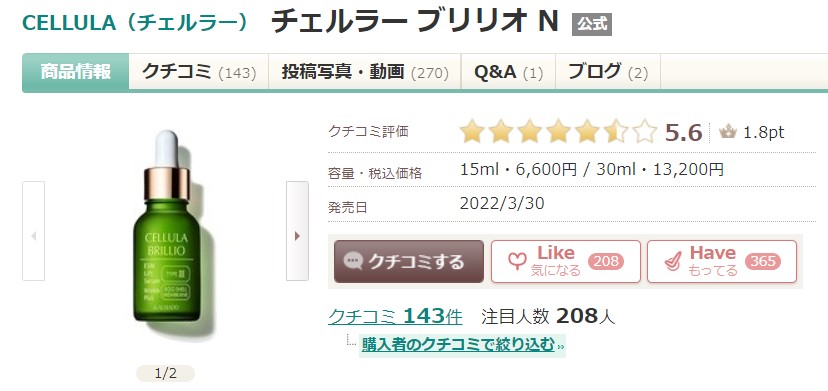Click the crown ranking icon
828x391 pixels.
(728, 132)
